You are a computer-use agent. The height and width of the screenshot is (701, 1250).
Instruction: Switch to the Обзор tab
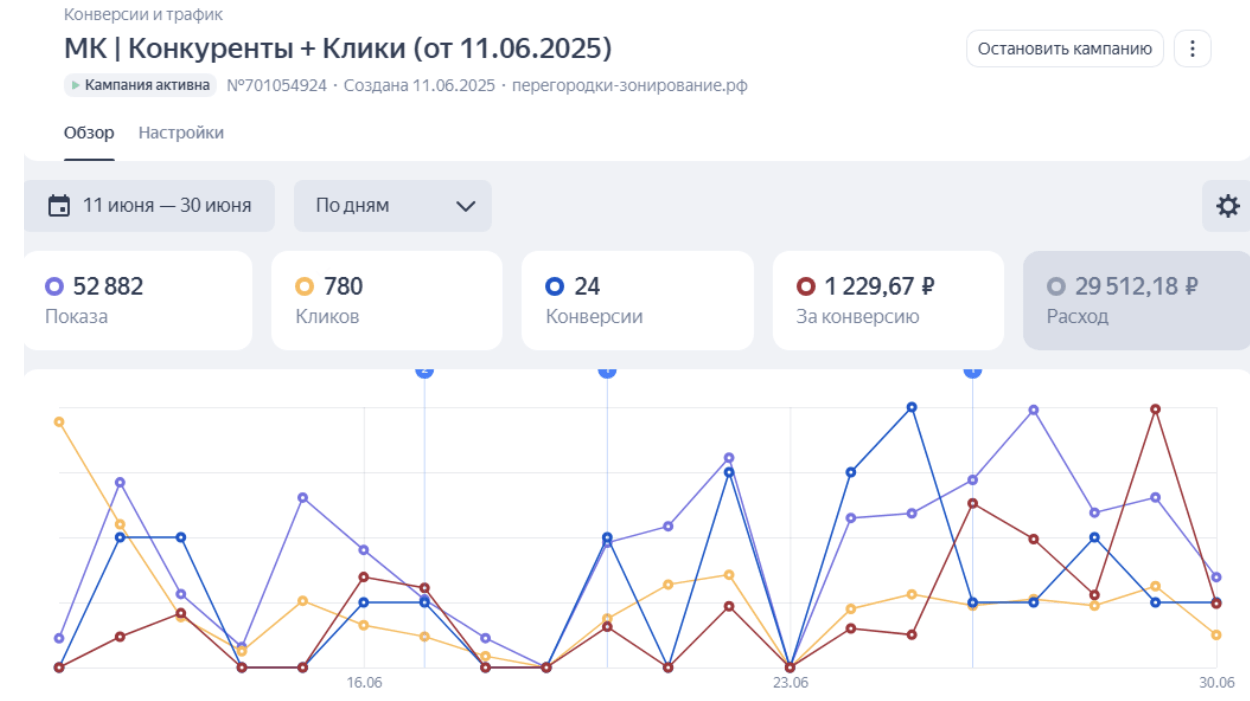[x=89, y=133]
